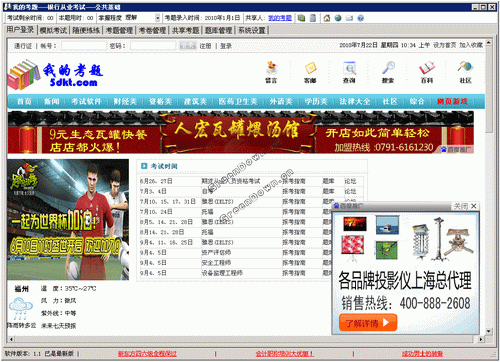Switch to the 考卷管理 tab
This screenshot has width=500, height=362.
point(152,30)
